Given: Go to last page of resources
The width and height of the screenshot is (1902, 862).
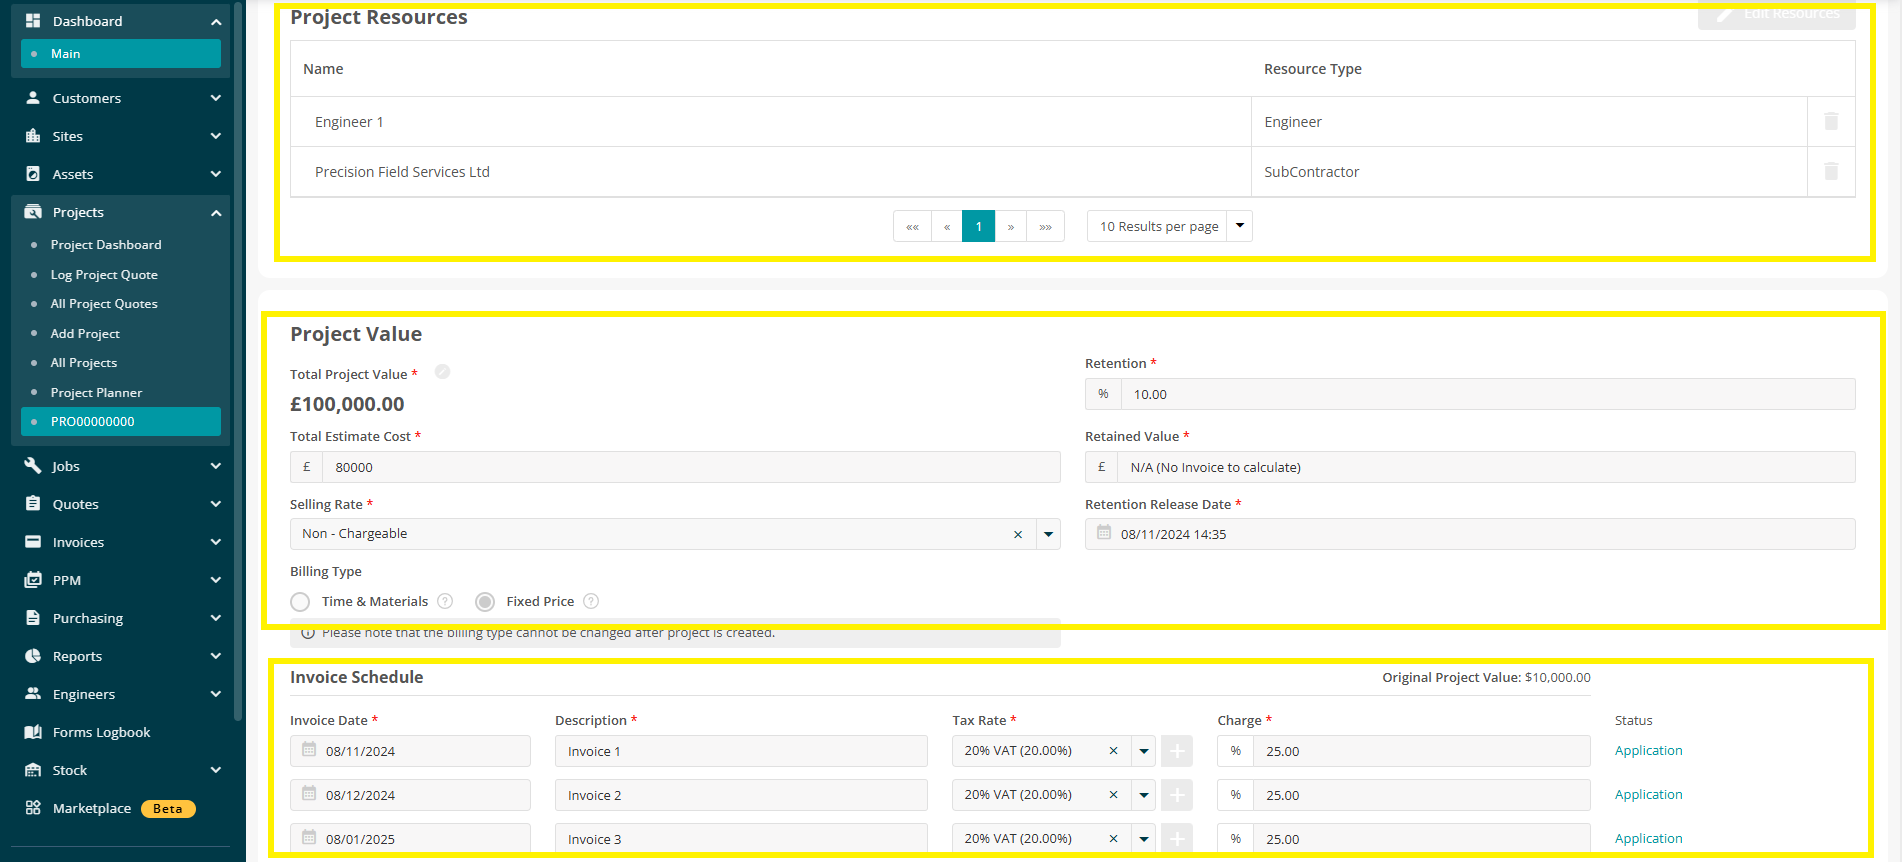Looking at the screenshot, I should coord(1045,226).
